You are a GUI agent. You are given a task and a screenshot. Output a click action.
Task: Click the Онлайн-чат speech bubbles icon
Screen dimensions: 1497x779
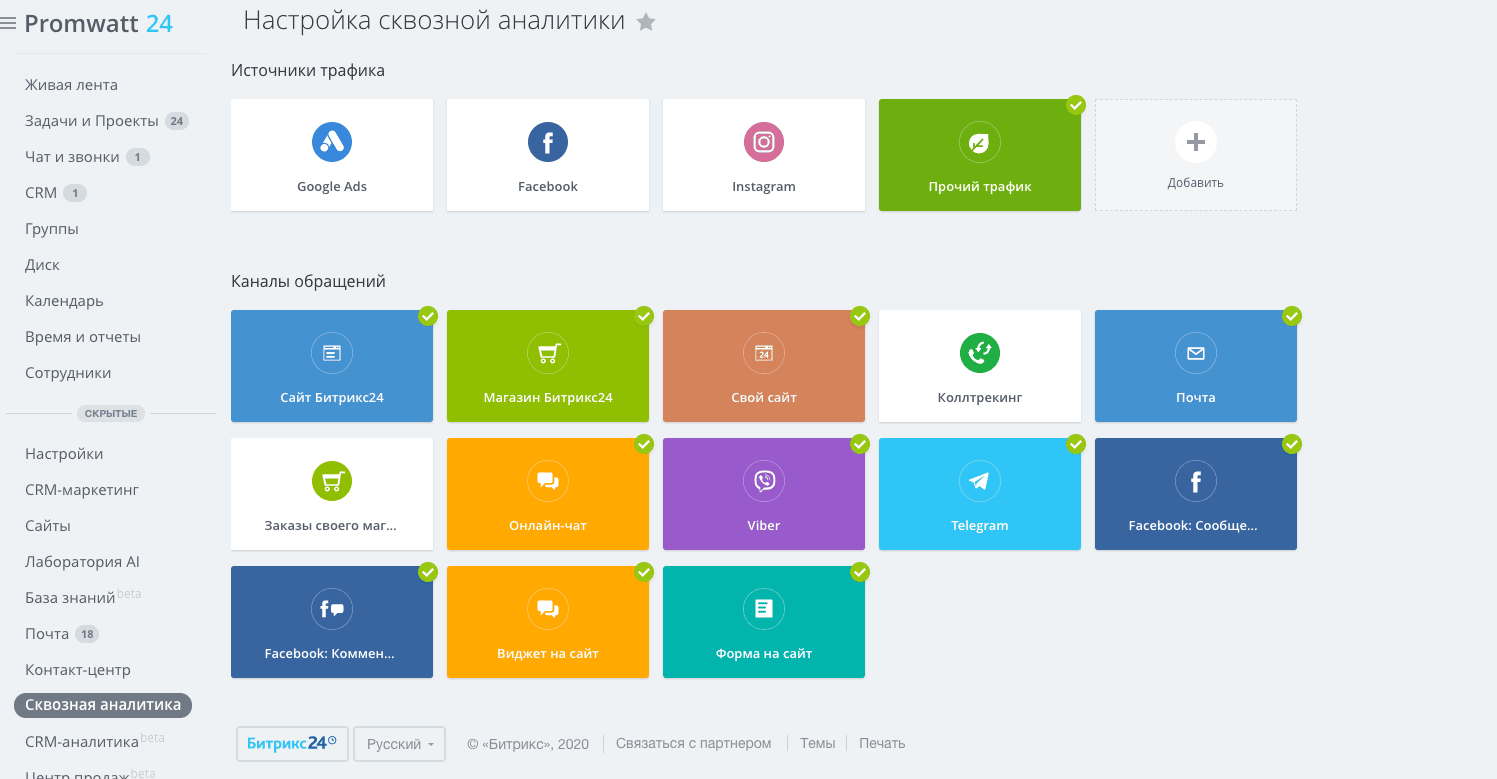[x=548, y=481]
